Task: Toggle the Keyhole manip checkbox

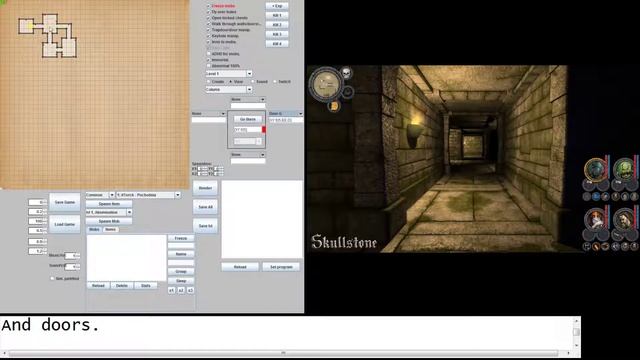Action: tap(209, 36)
